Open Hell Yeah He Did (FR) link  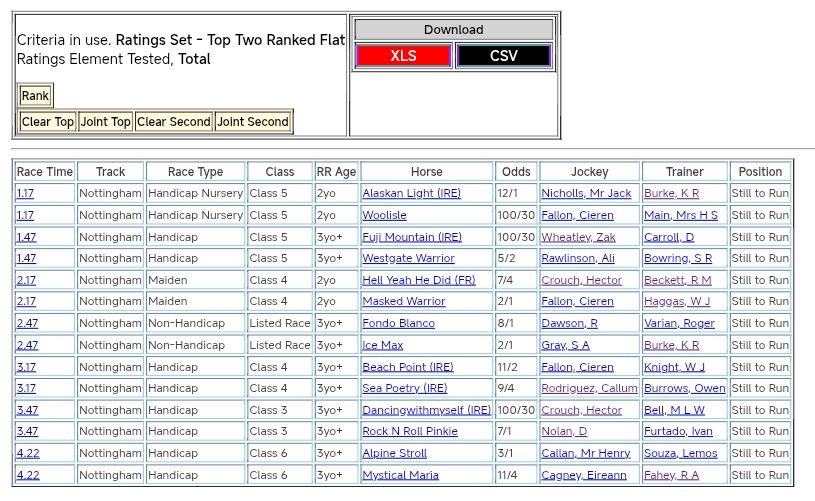tap(418, 281)
